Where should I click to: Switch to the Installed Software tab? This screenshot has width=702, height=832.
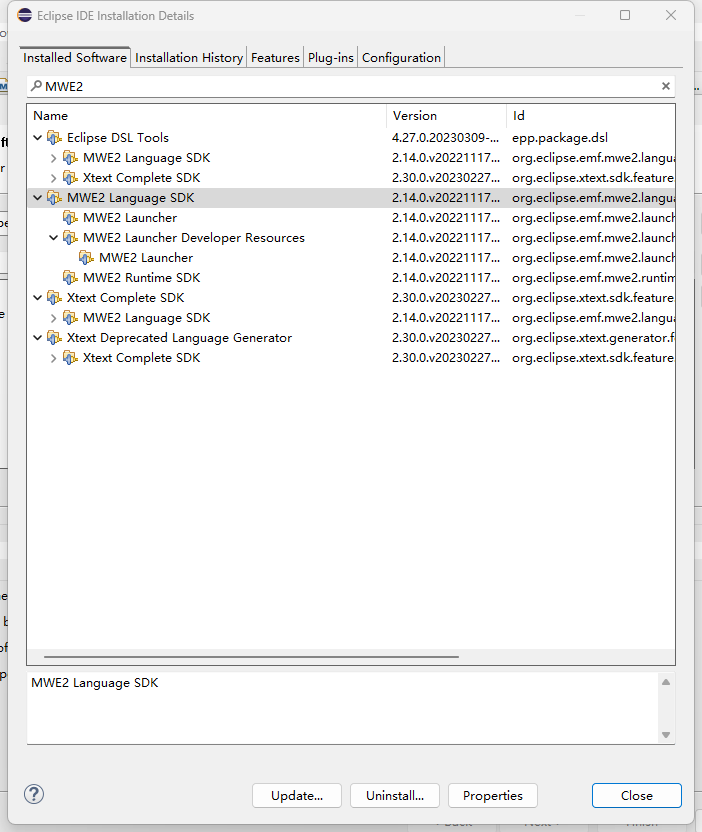75,57
